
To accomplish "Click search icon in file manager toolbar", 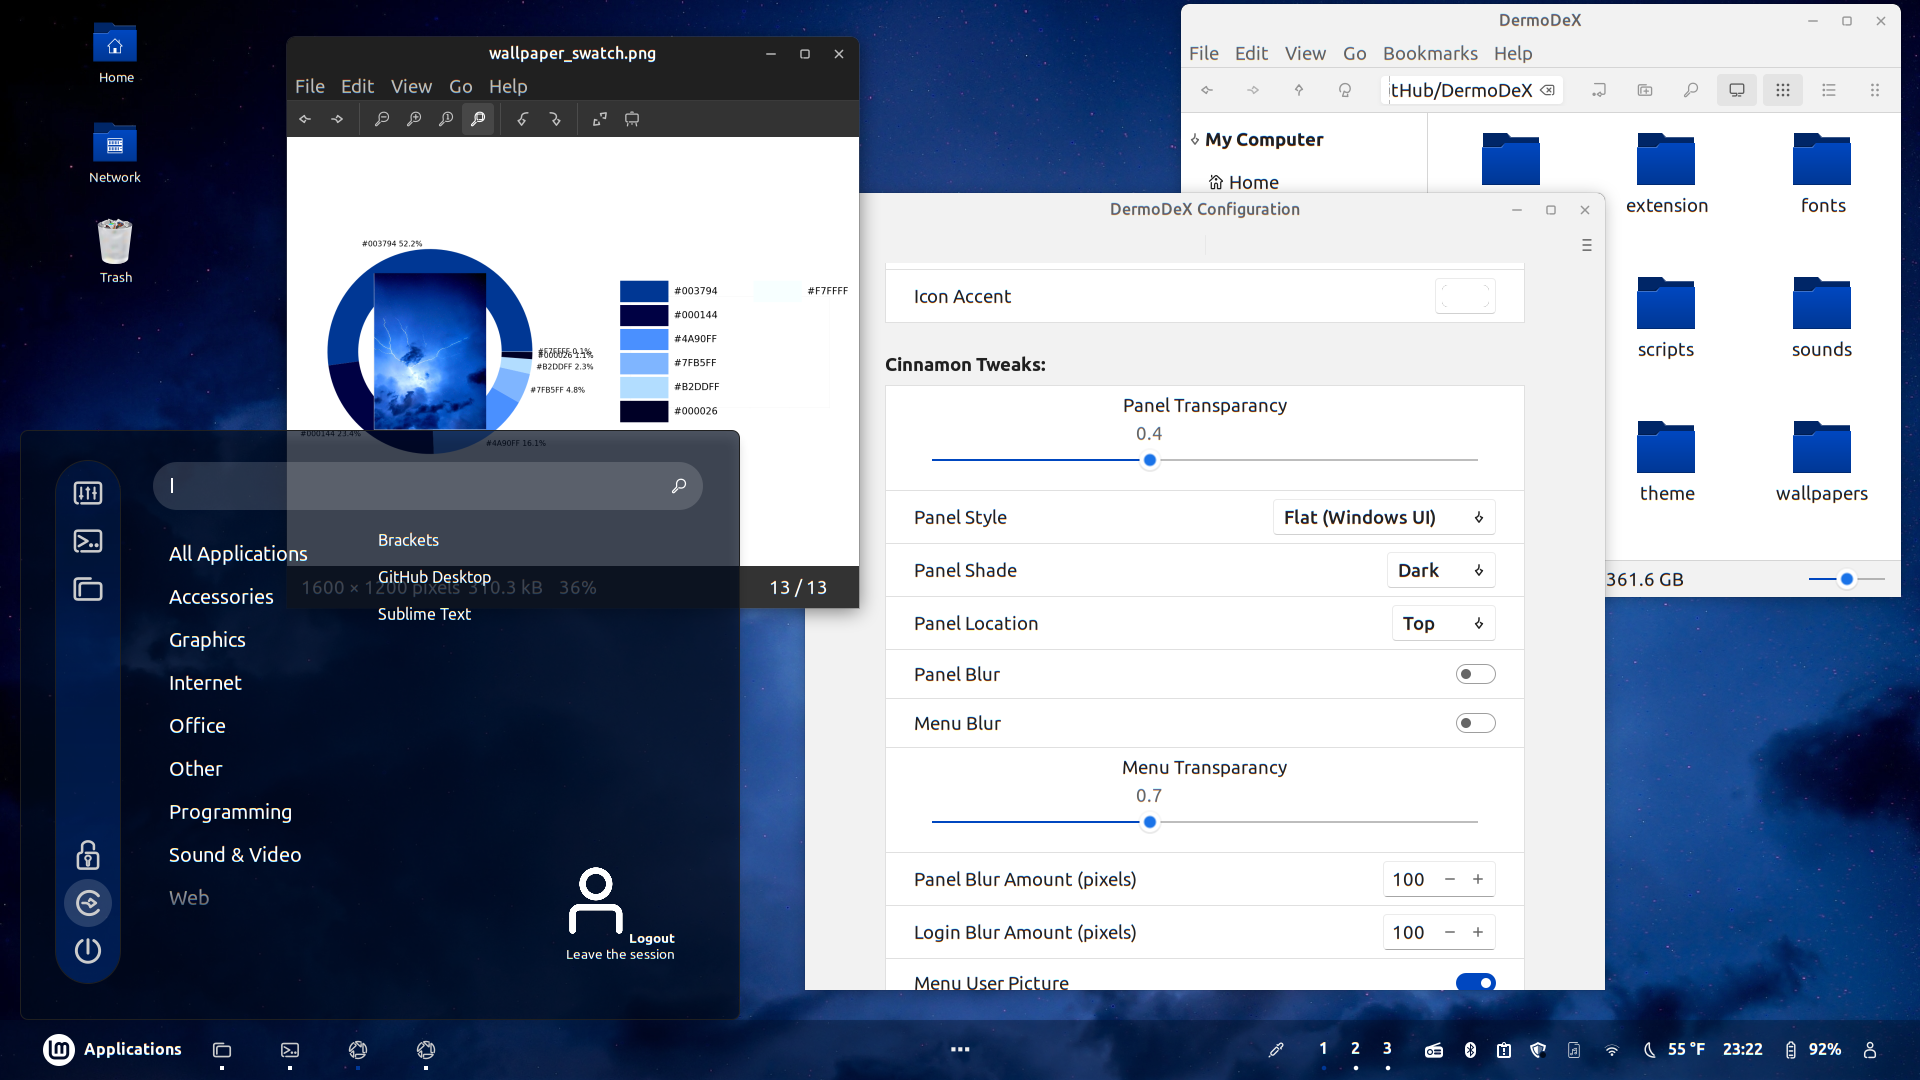I will tap(1690, 90).
